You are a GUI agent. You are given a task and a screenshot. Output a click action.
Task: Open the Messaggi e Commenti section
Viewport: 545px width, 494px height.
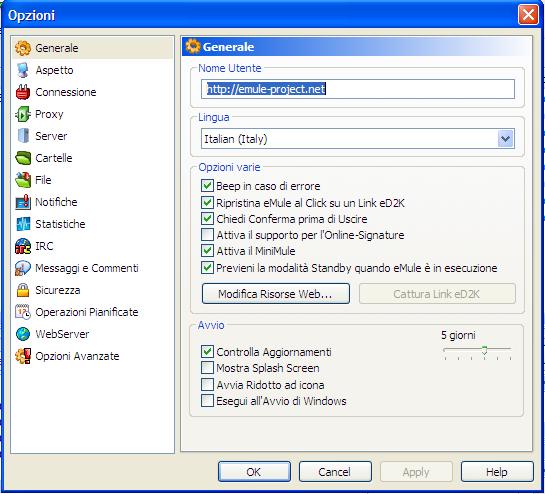[x=87, y=268]
